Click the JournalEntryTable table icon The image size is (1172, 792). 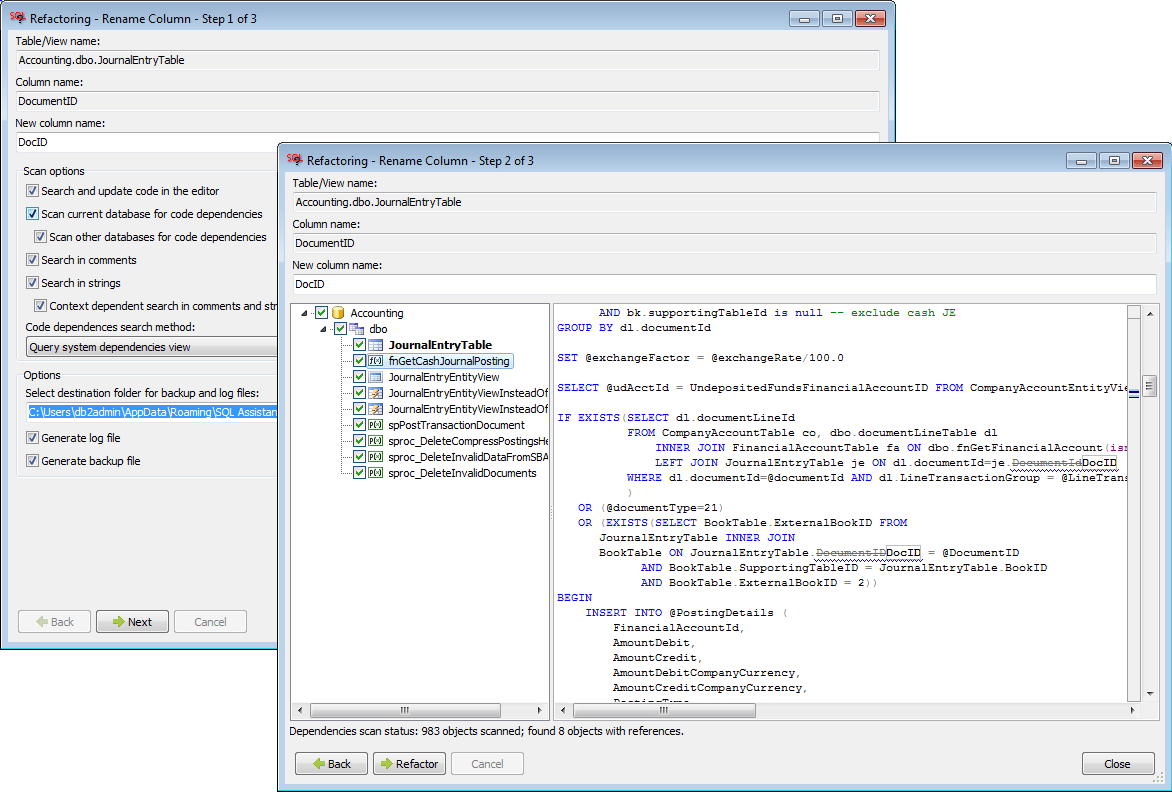(x=376, y=345)
